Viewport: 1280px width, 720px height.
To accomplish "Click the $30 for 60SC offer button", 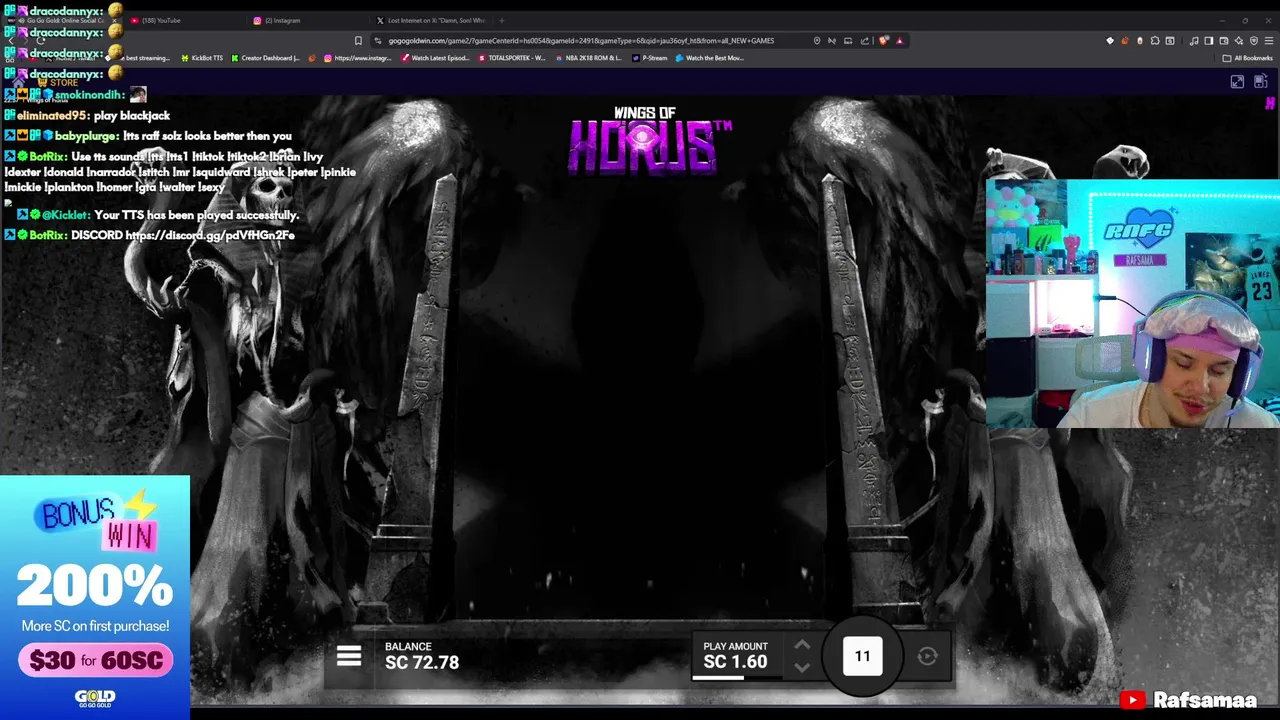I will point(95,660).
